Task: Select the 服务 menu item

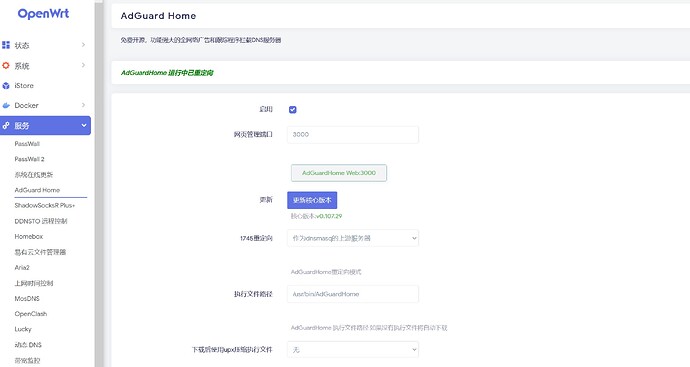Action: tap(45, 125)
